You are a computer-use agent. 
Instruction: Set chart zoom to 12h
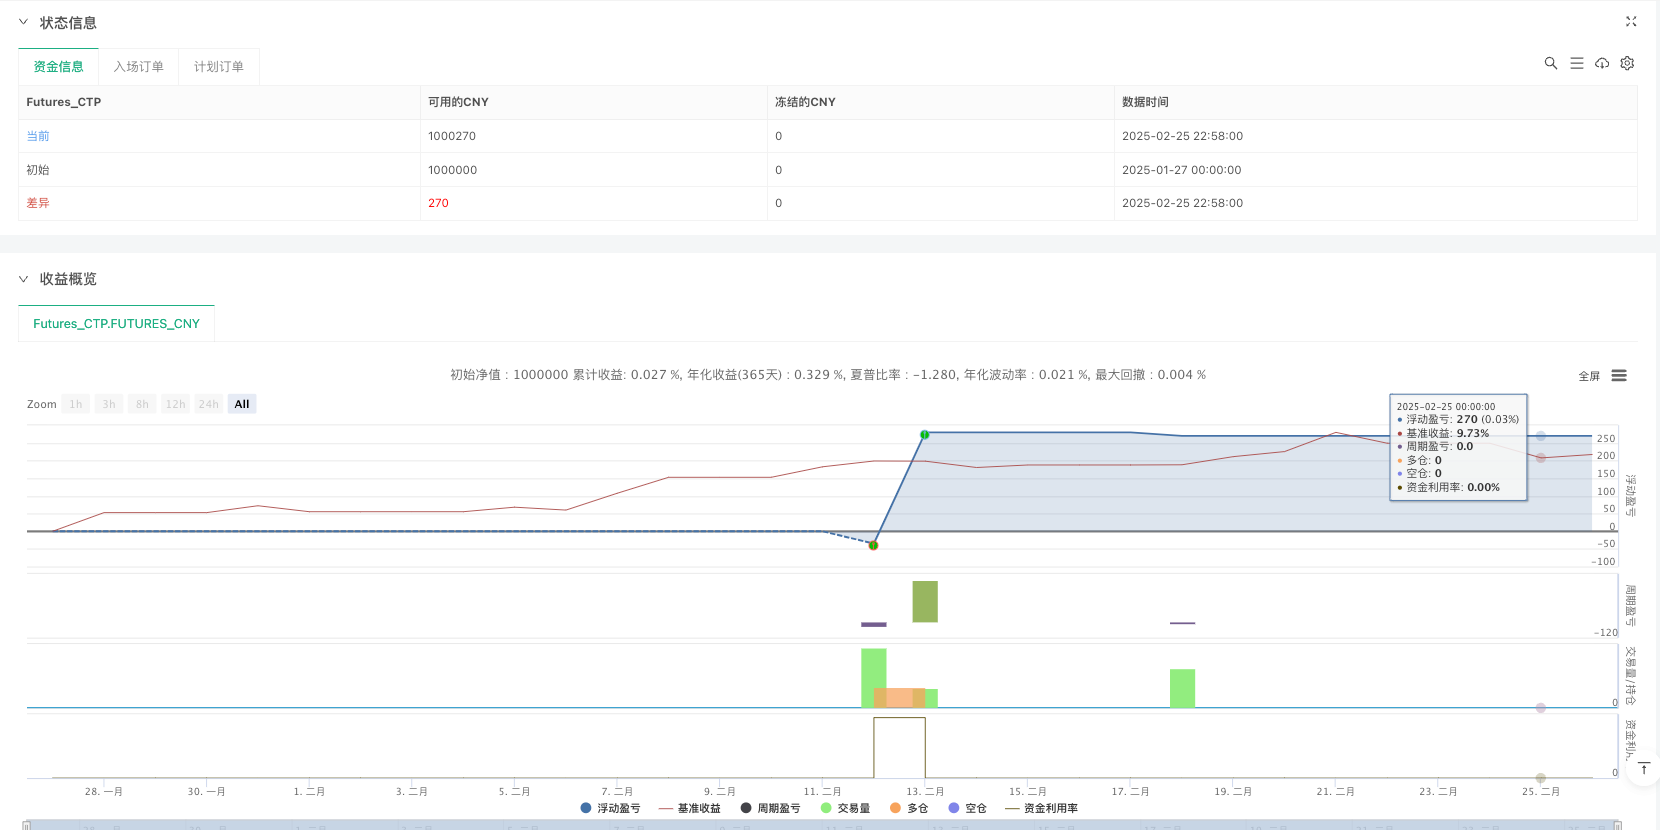point(175,404)
